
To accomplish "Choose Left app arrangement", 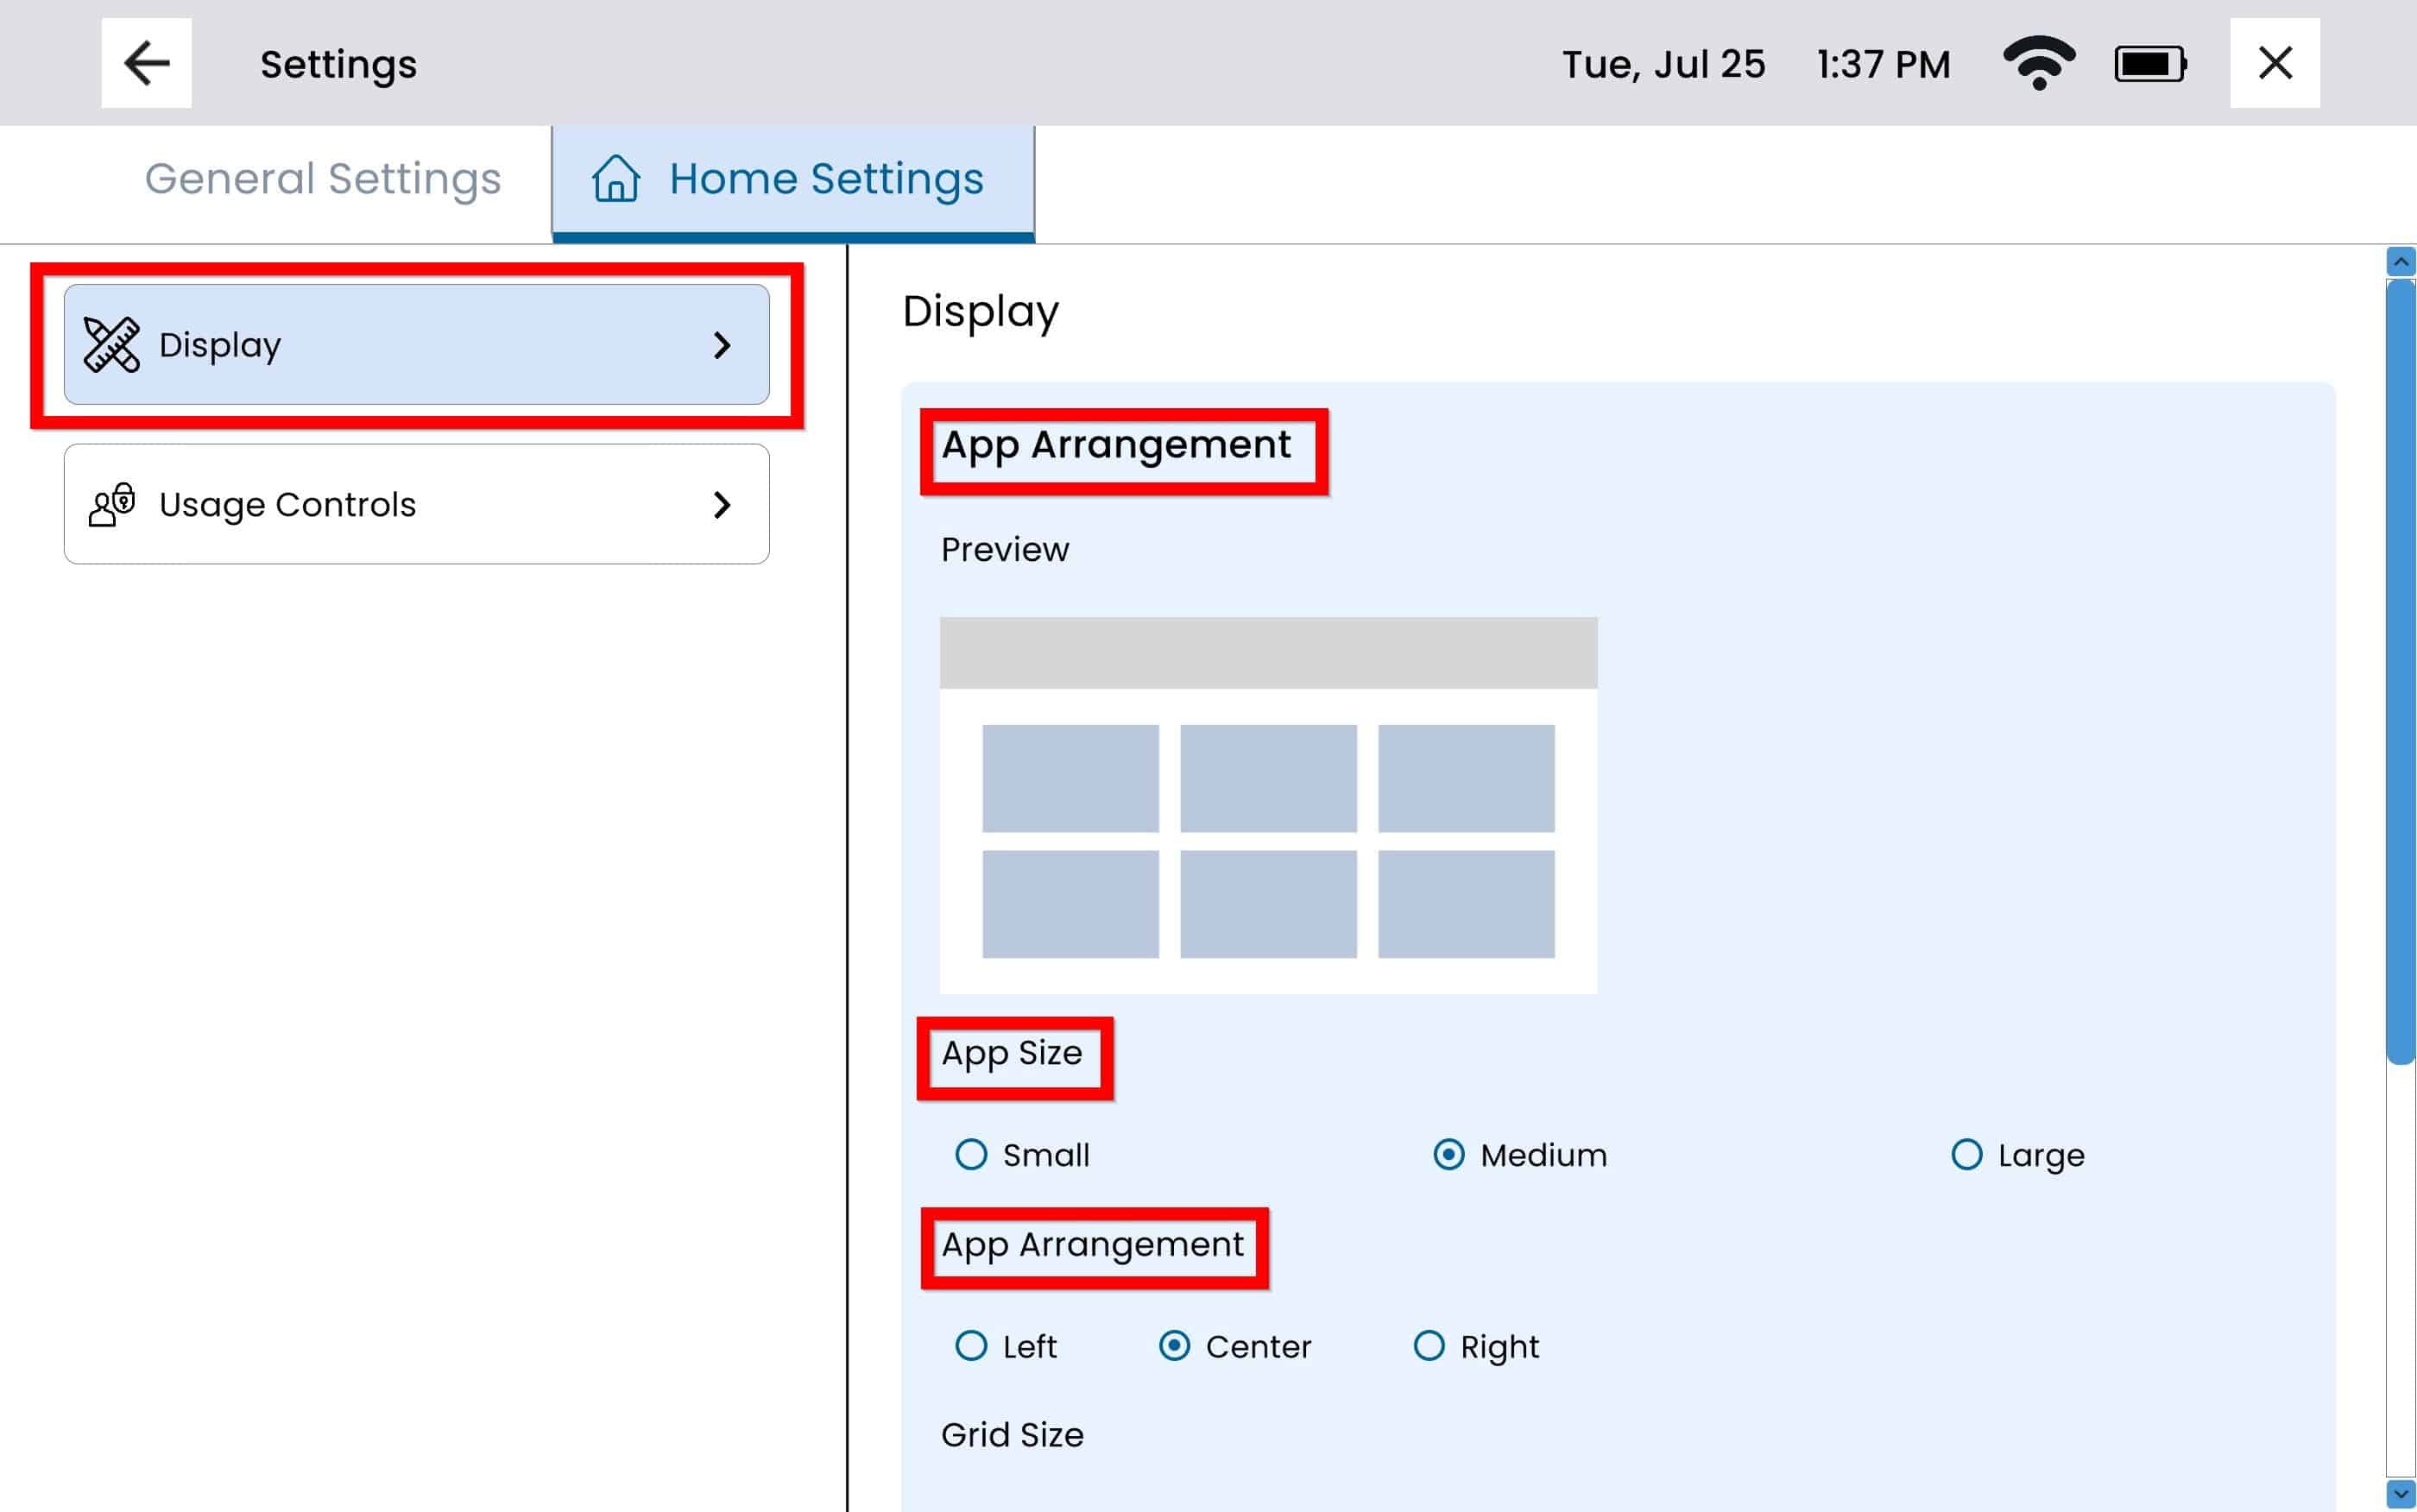I will [x=971, y=1346].
